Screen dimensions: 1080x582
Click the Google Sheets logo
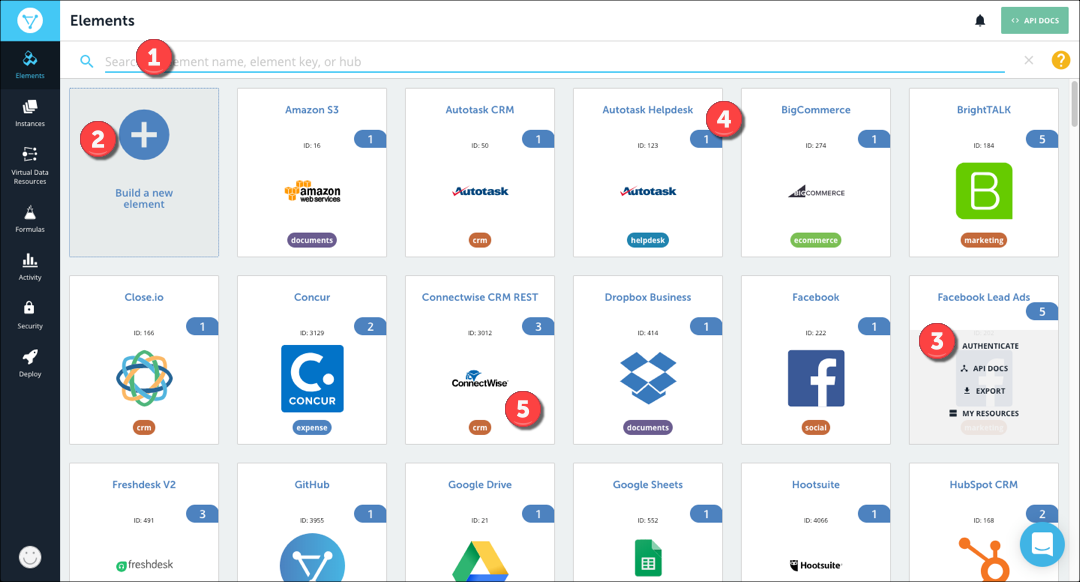tap(648, 558)
